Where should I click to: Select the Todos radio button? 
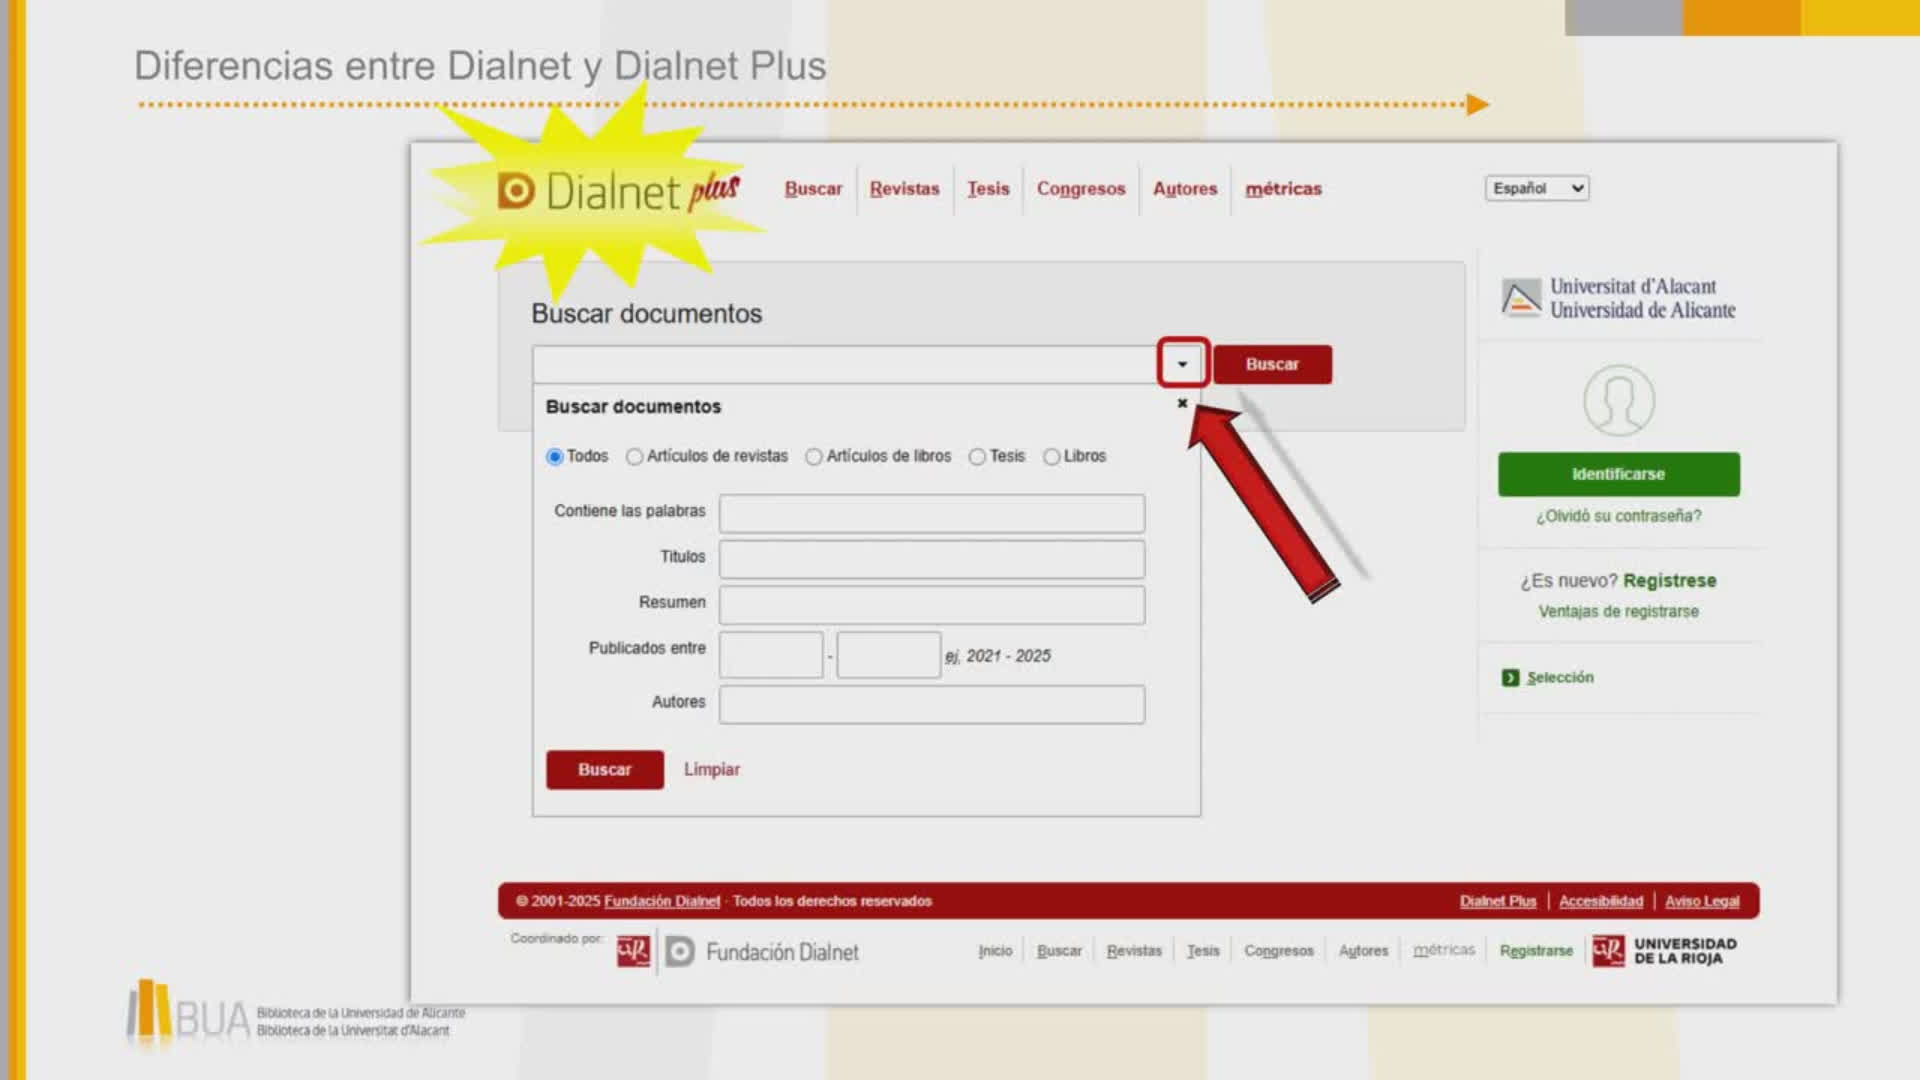pyautogui.click(x=555, y=457)
